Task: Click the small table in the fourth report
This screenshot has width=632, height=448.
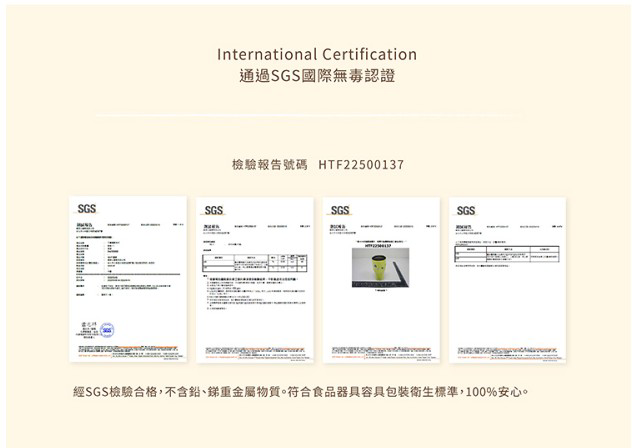Action: point(507,253)
